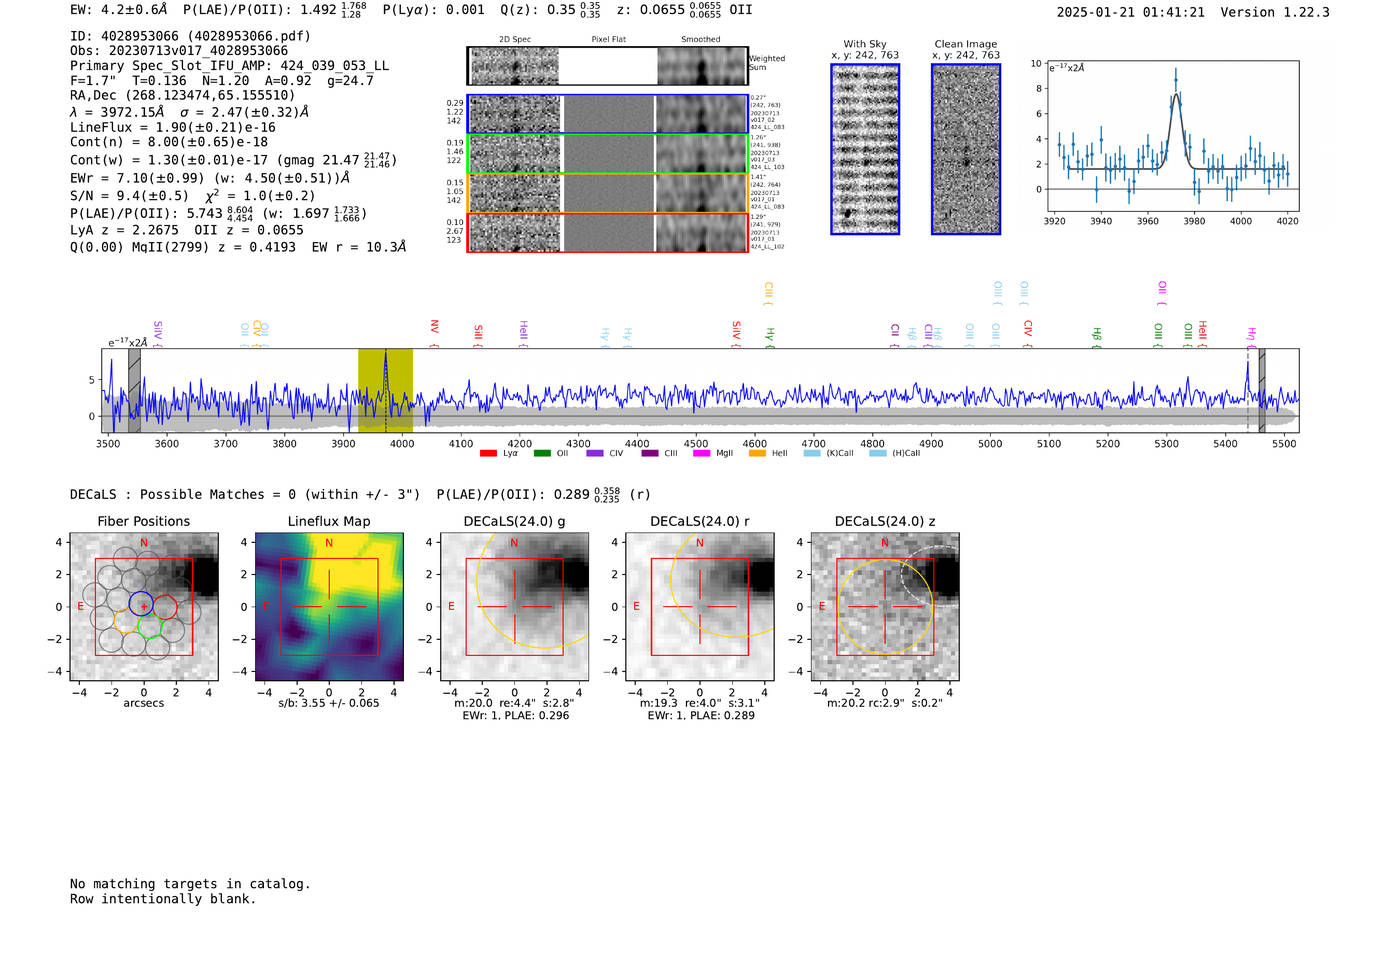
Task: Click the EW: 4.2±0.6Å header value
Action: pyautogui.click(x=119, y=10)
